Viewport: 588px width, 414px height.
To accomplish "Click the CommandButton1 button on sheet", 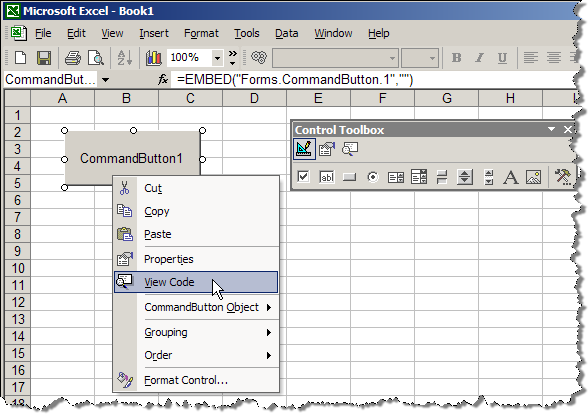I will click(x=132, y=158).
